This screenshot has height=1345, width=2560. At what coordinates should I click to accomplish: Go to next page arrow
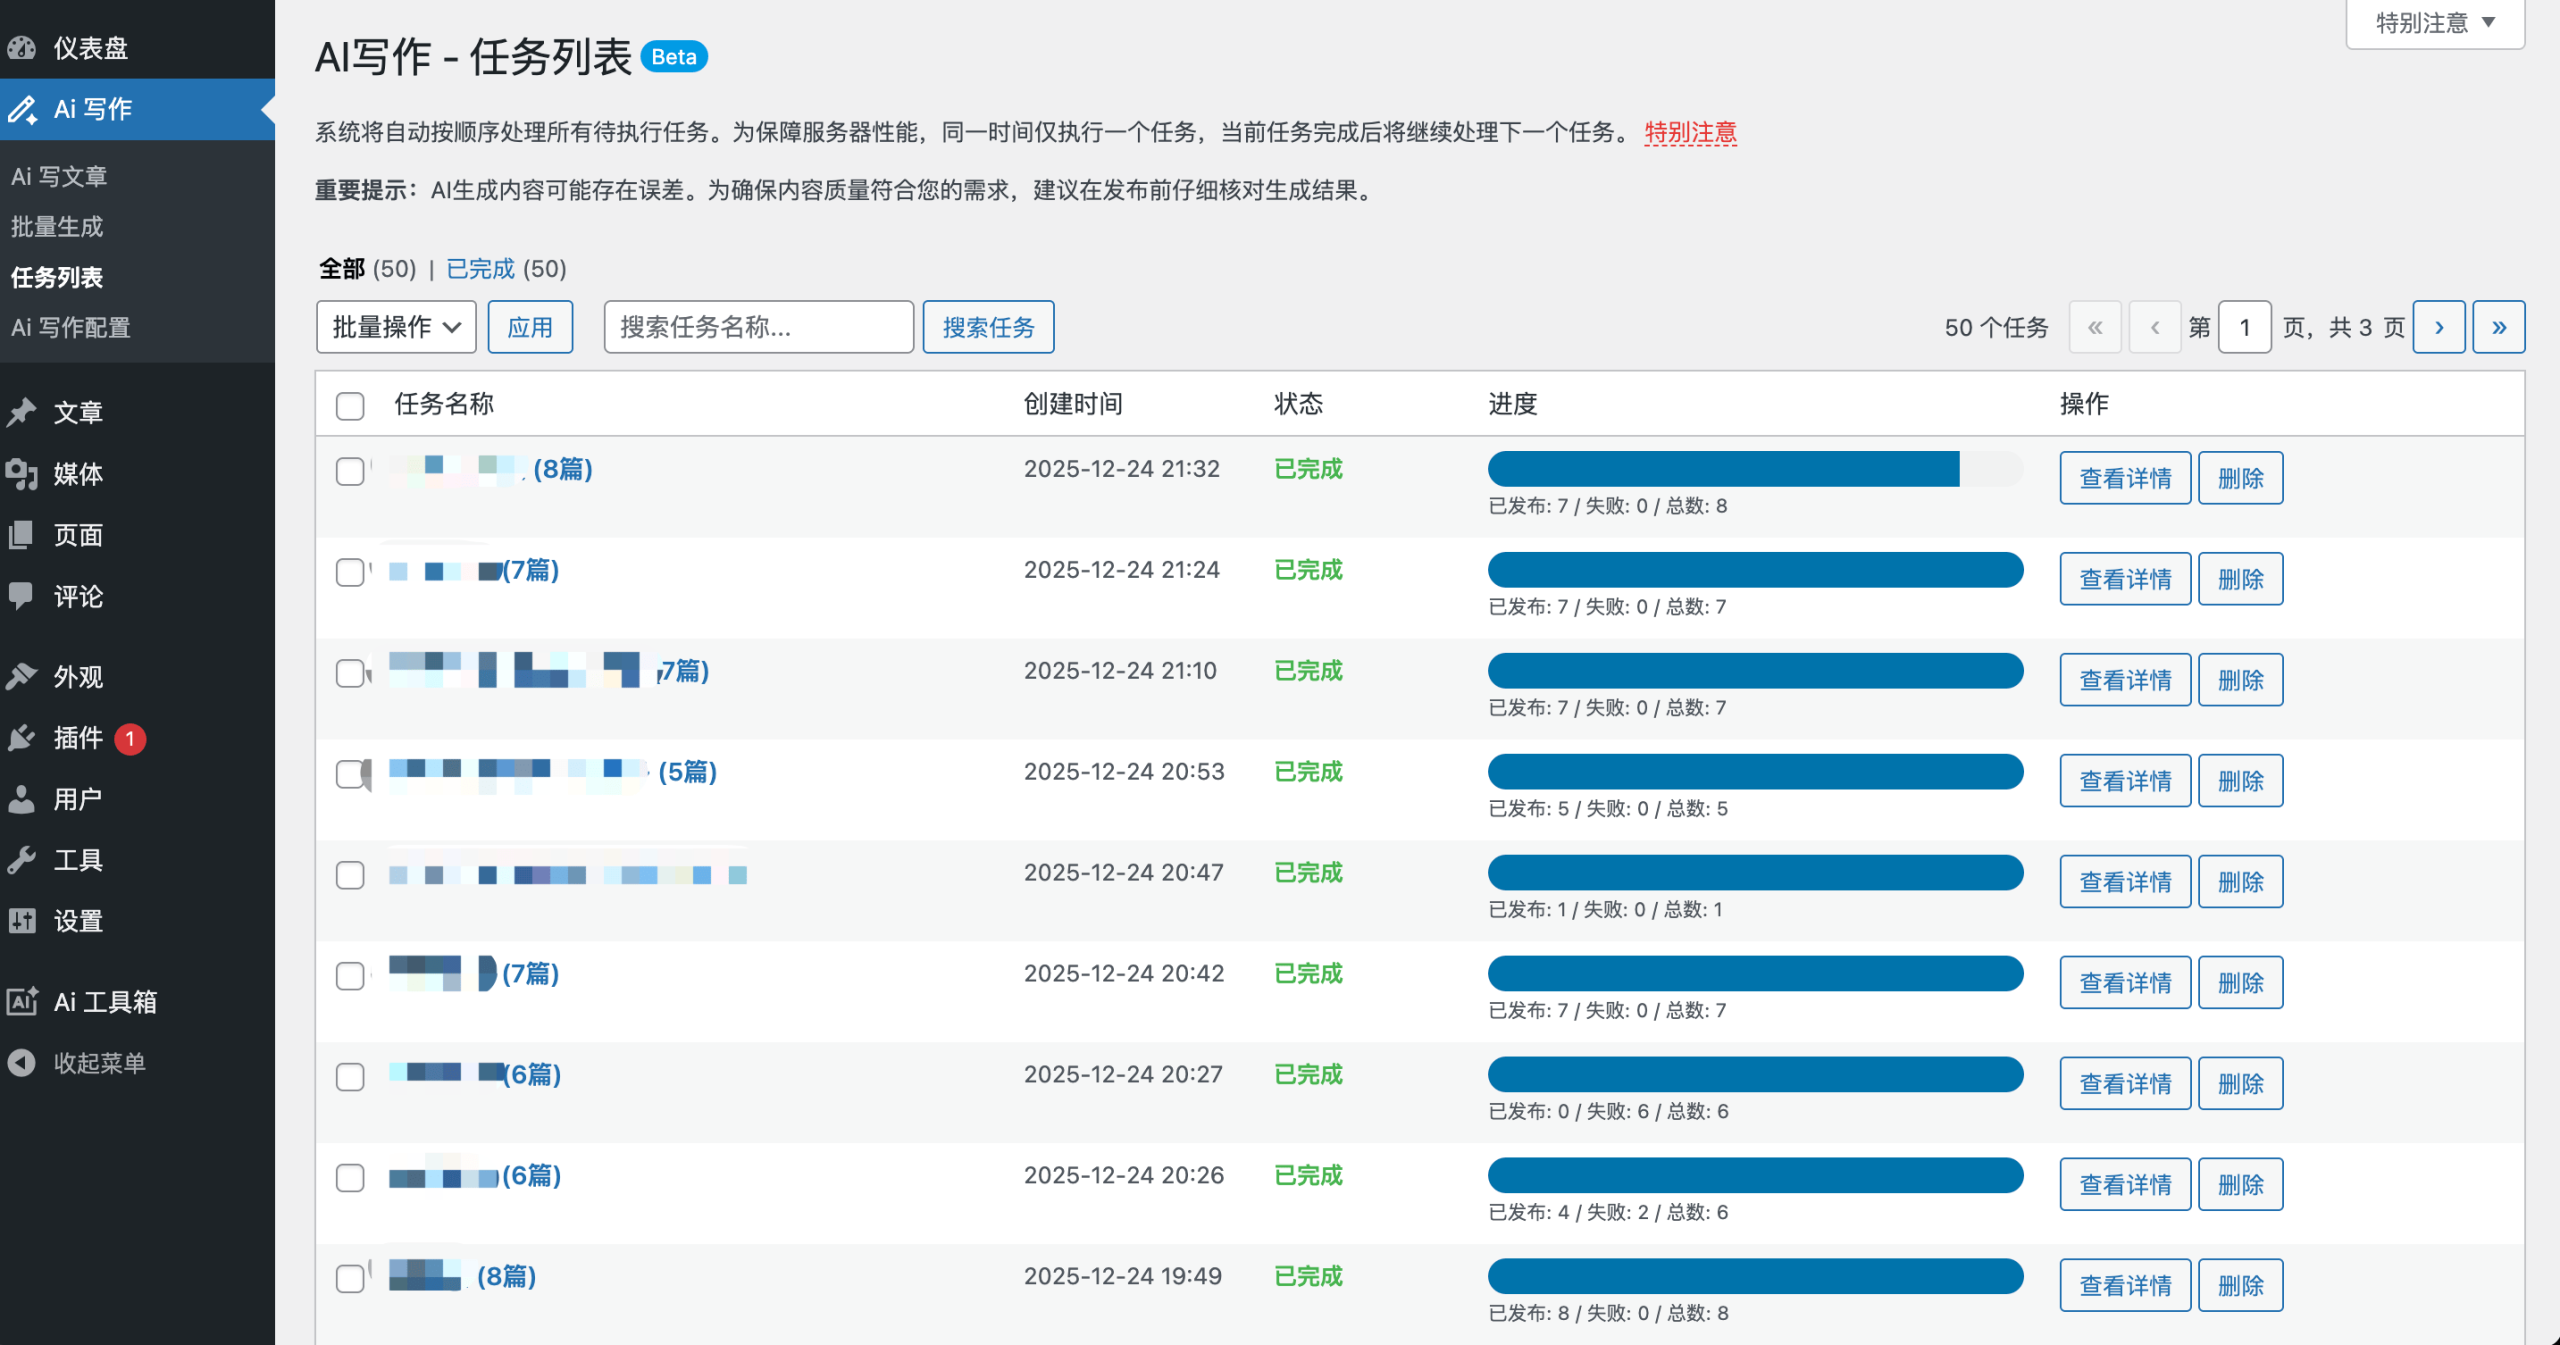(x=2438, y=327)
